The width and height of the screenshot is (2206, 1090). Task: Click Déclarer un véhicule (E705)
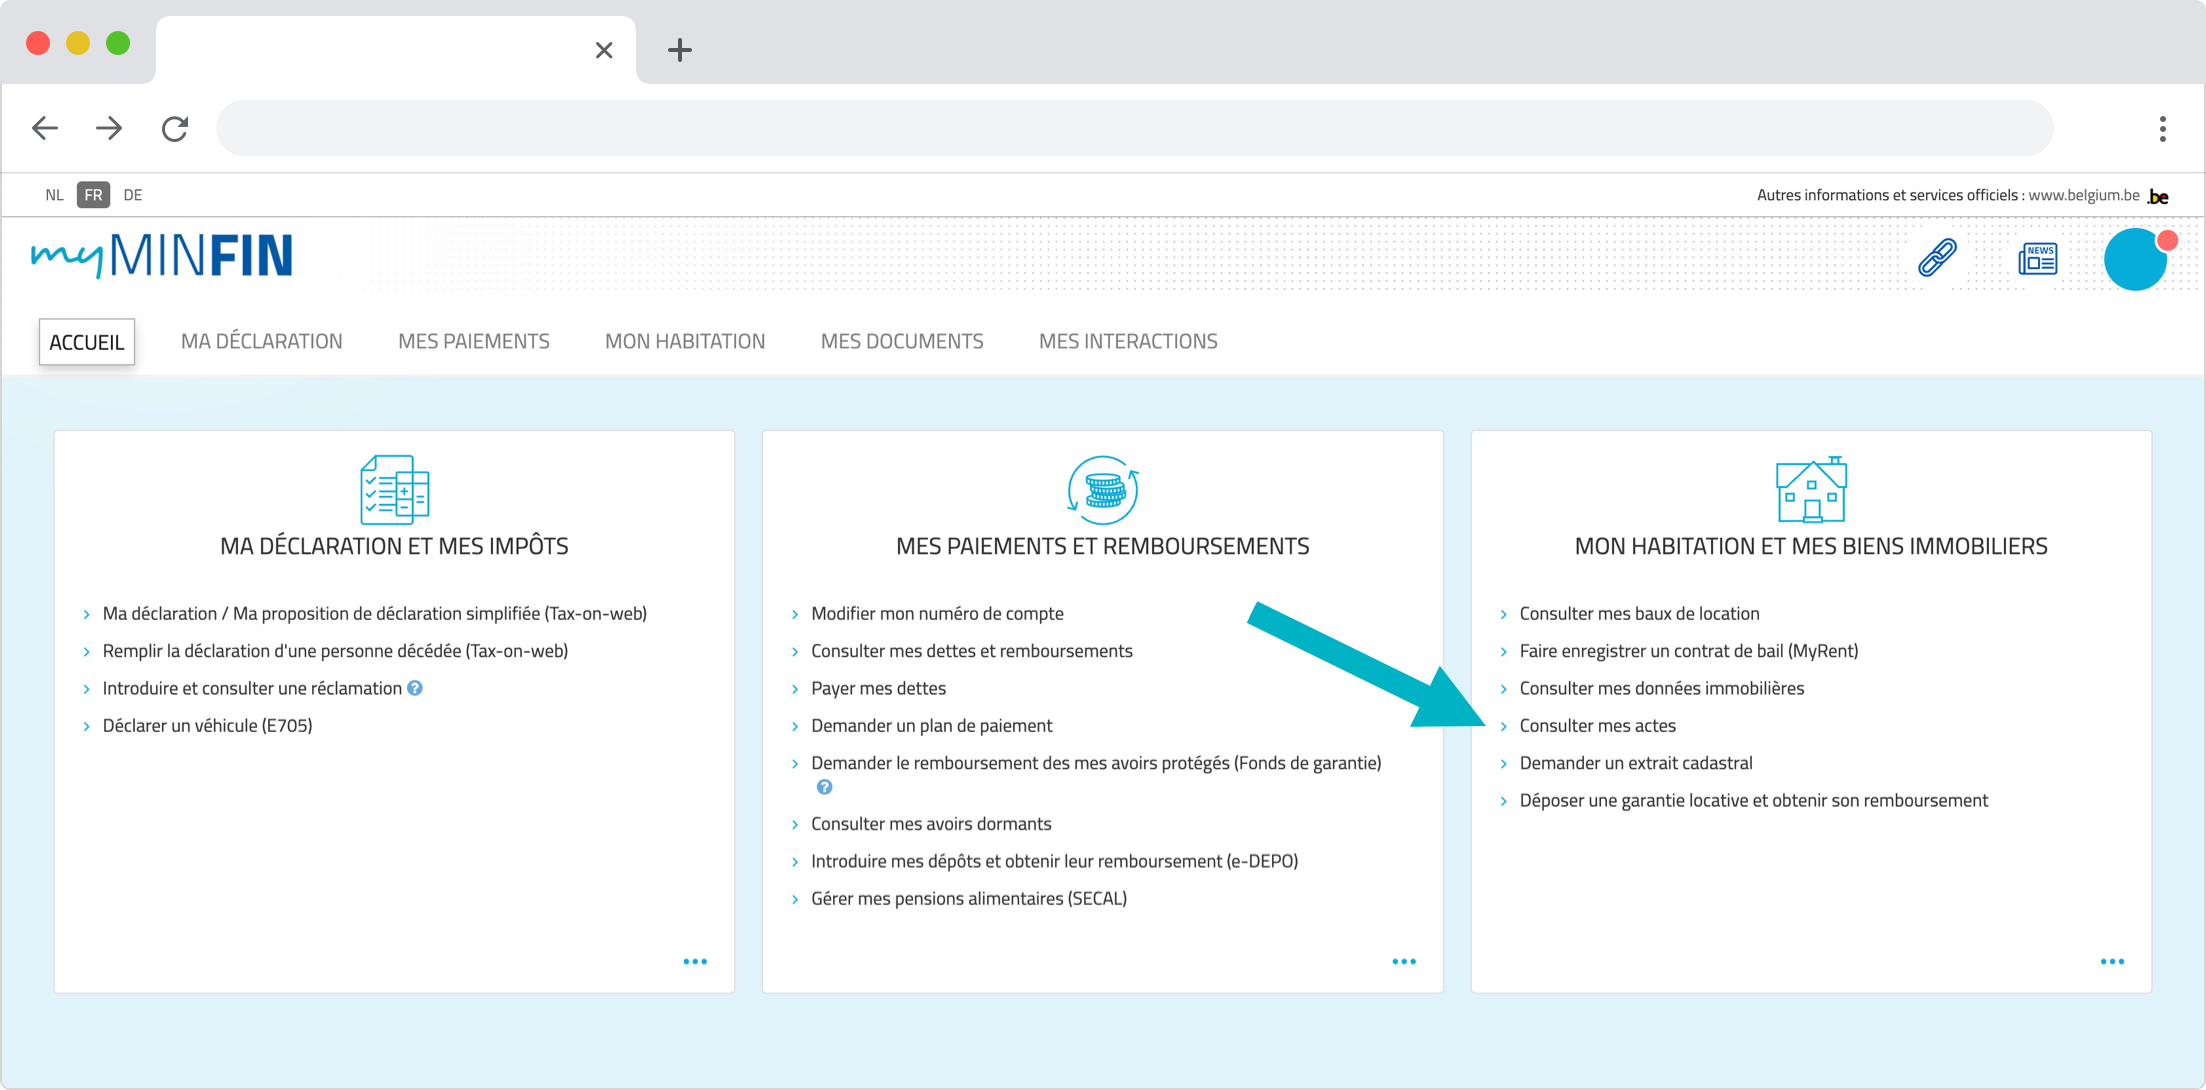pyautogui.click(x=207, y=726)
